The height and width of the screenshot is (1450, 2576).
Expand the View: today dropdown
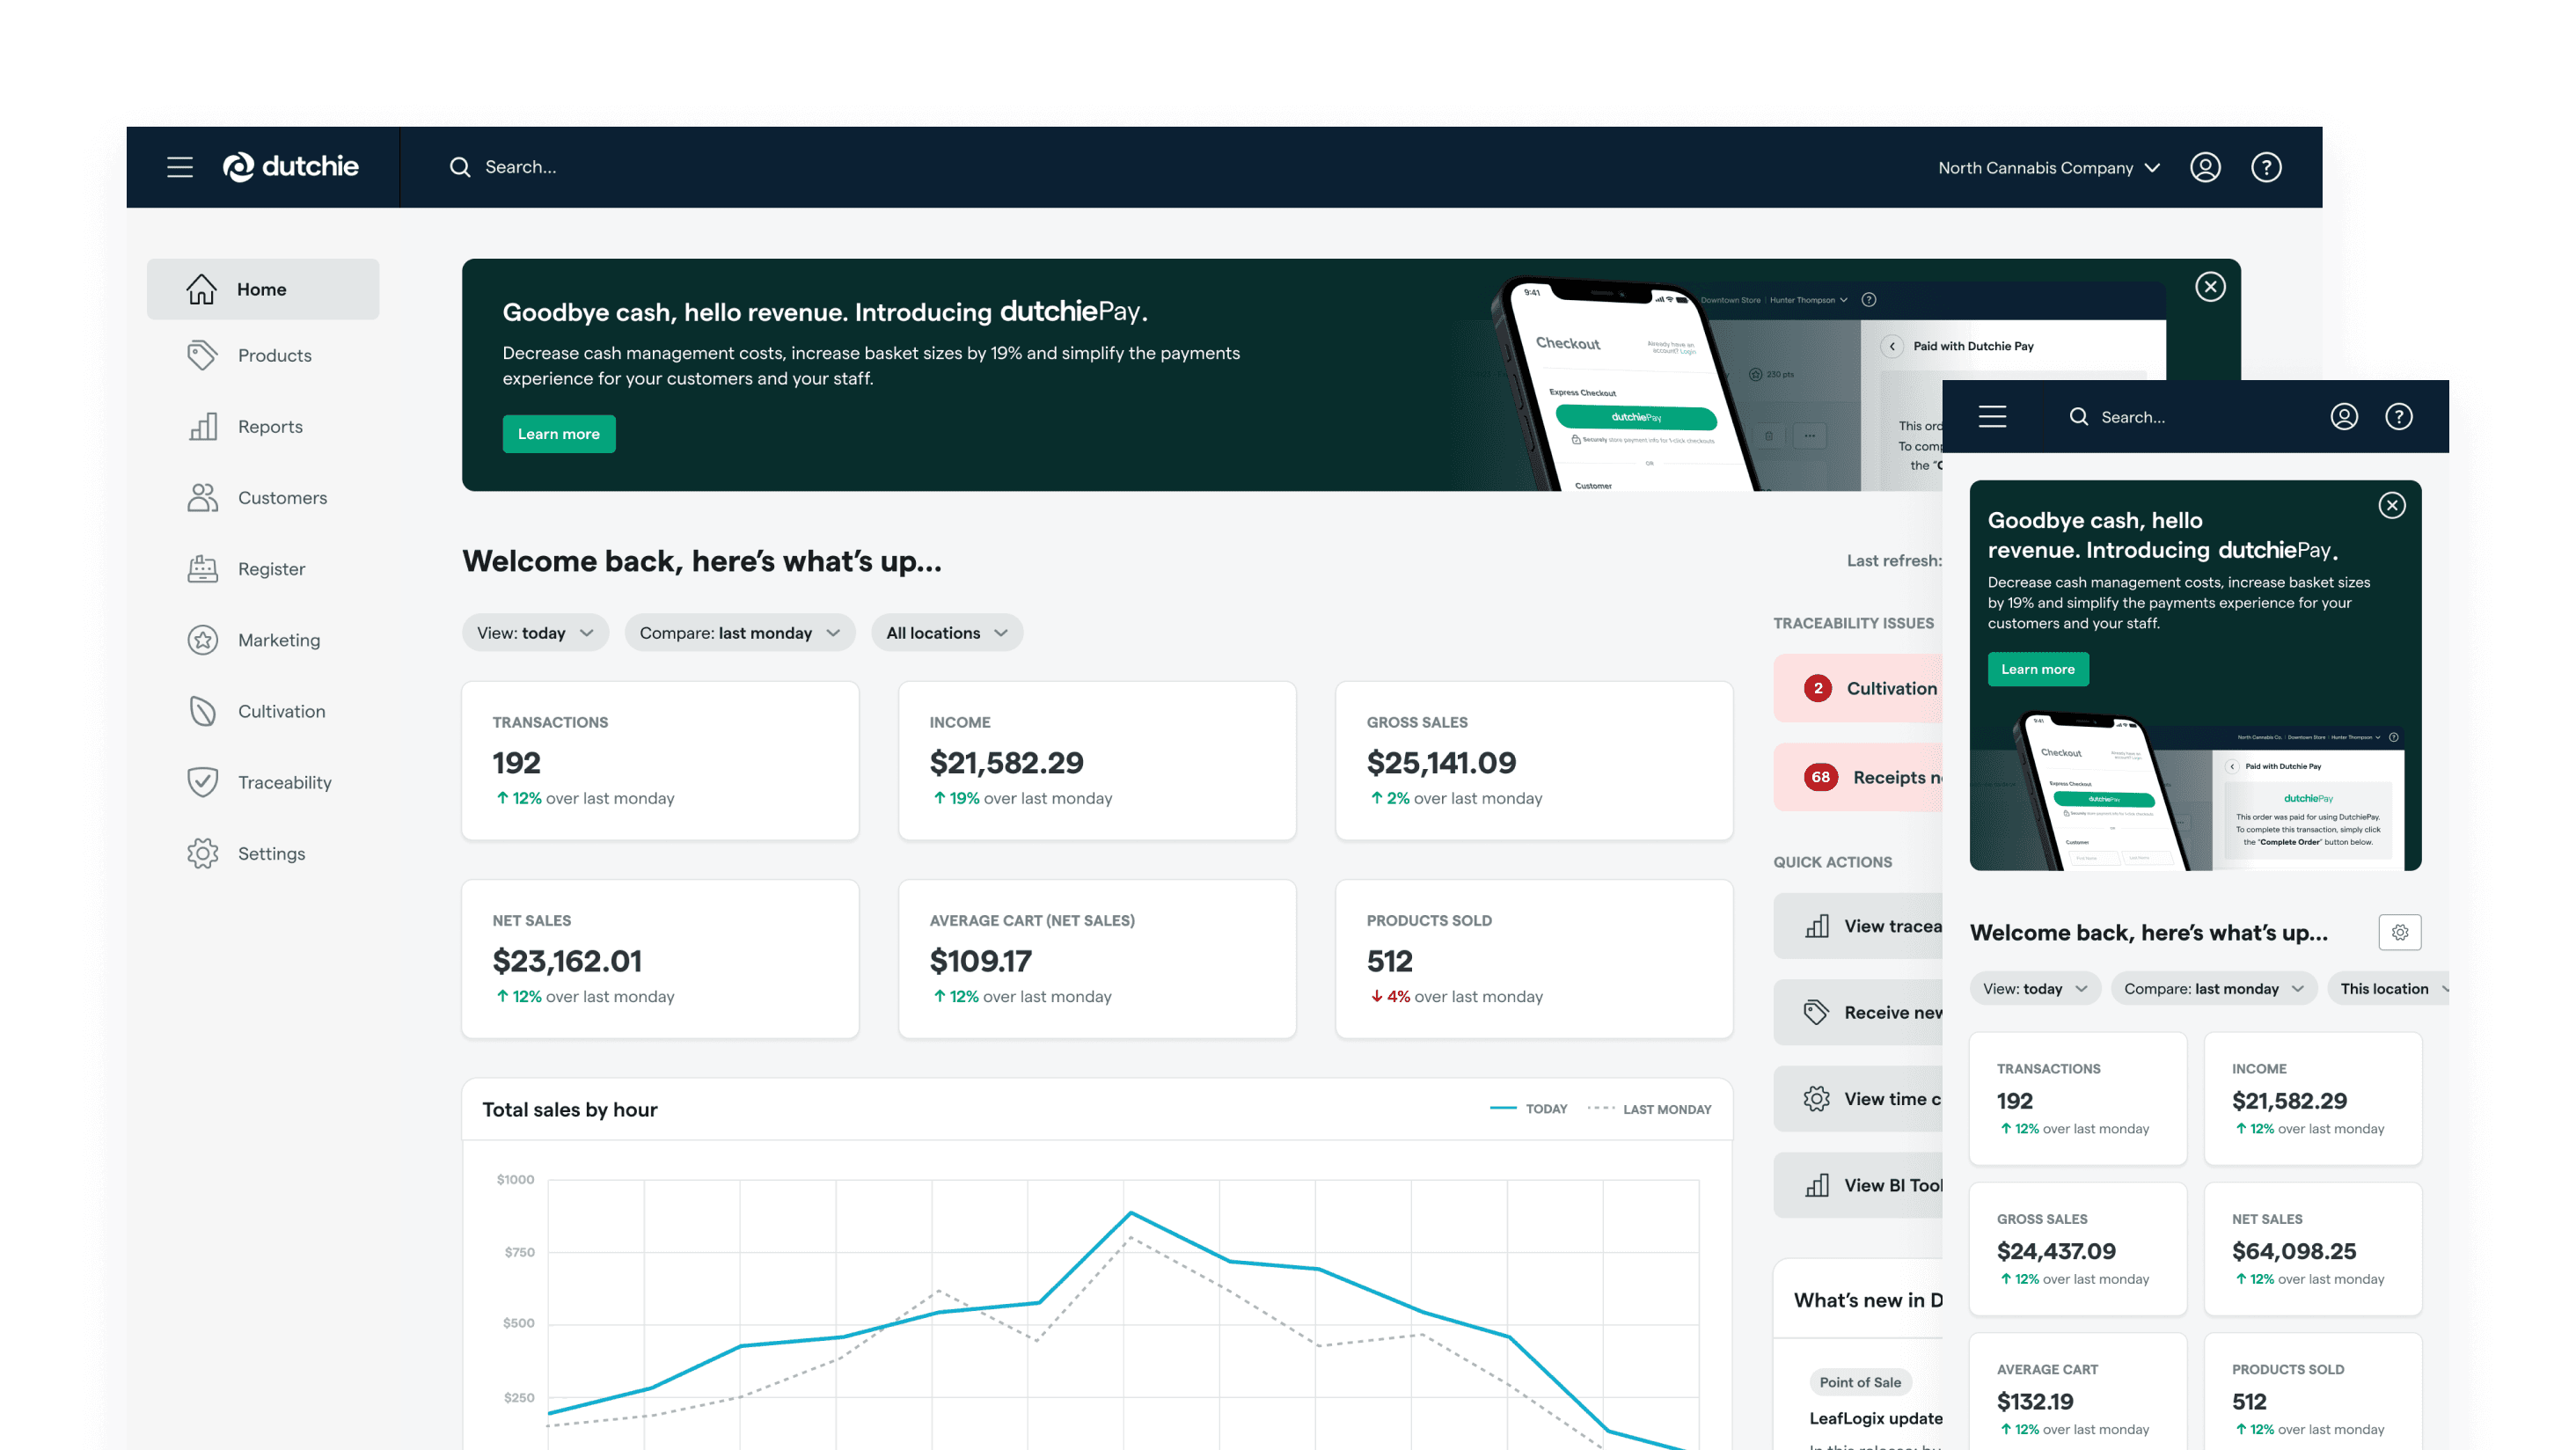(535, 633)
